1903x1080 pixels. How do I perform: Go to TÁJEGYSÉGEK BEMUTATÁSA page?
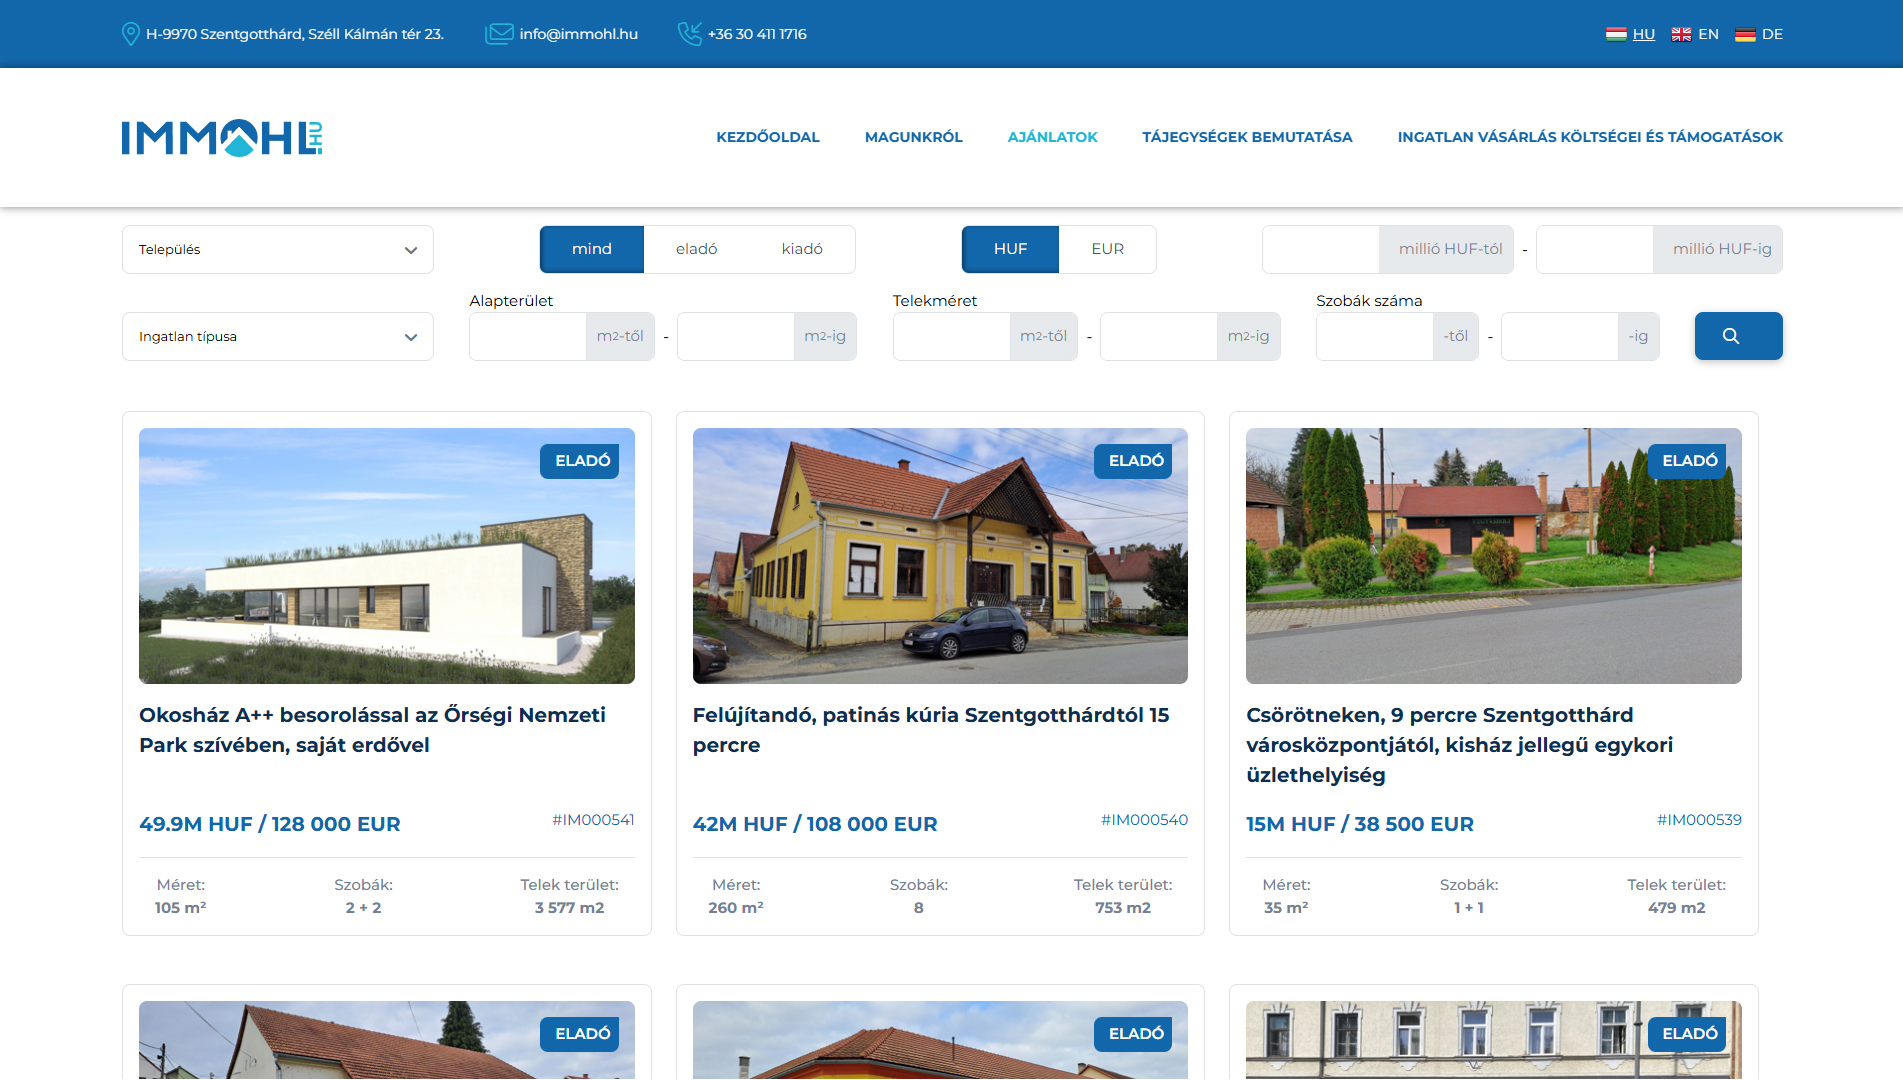[x=1247, y=137]
